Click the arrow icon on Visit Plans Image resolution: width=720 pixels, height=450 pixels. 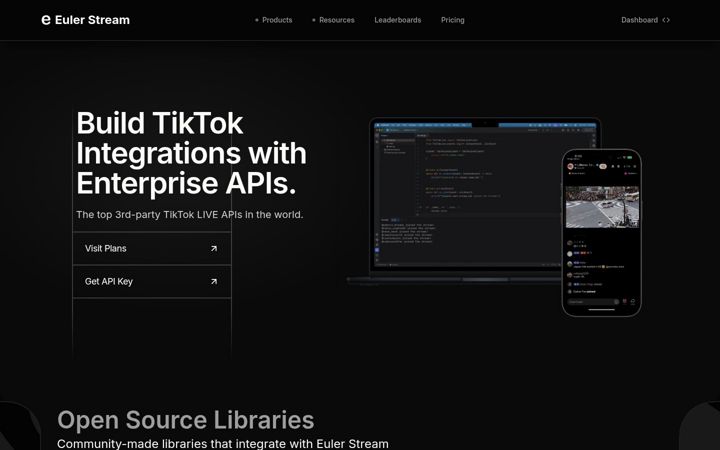(x=214, y=248)
